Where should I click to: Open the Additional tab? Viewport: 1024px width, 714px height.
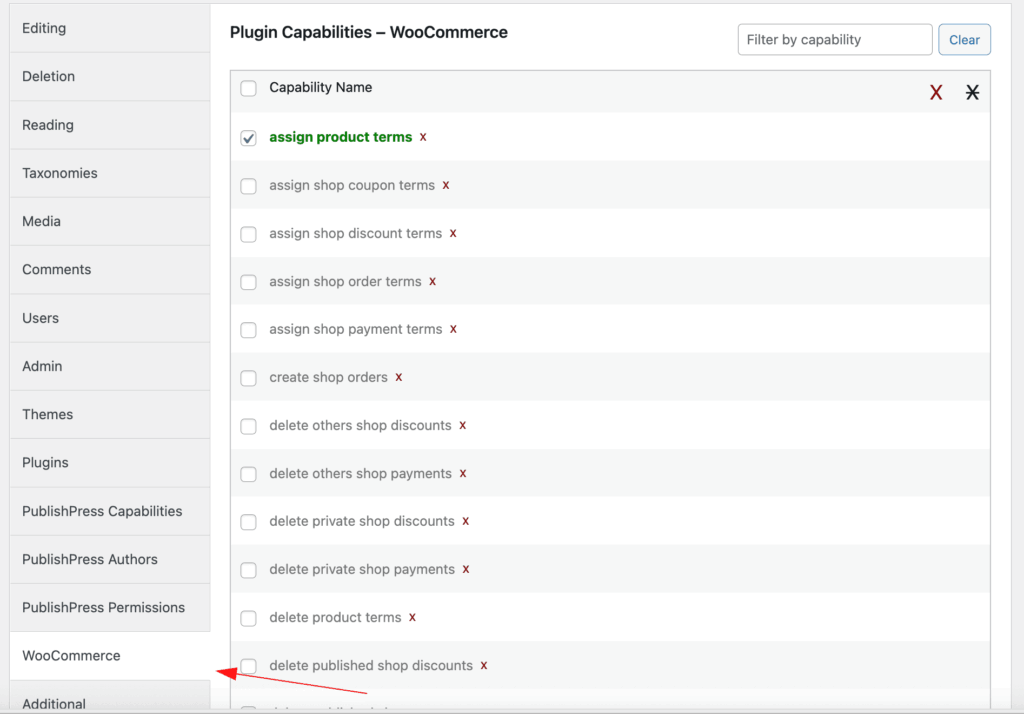[x=110, y=696]
